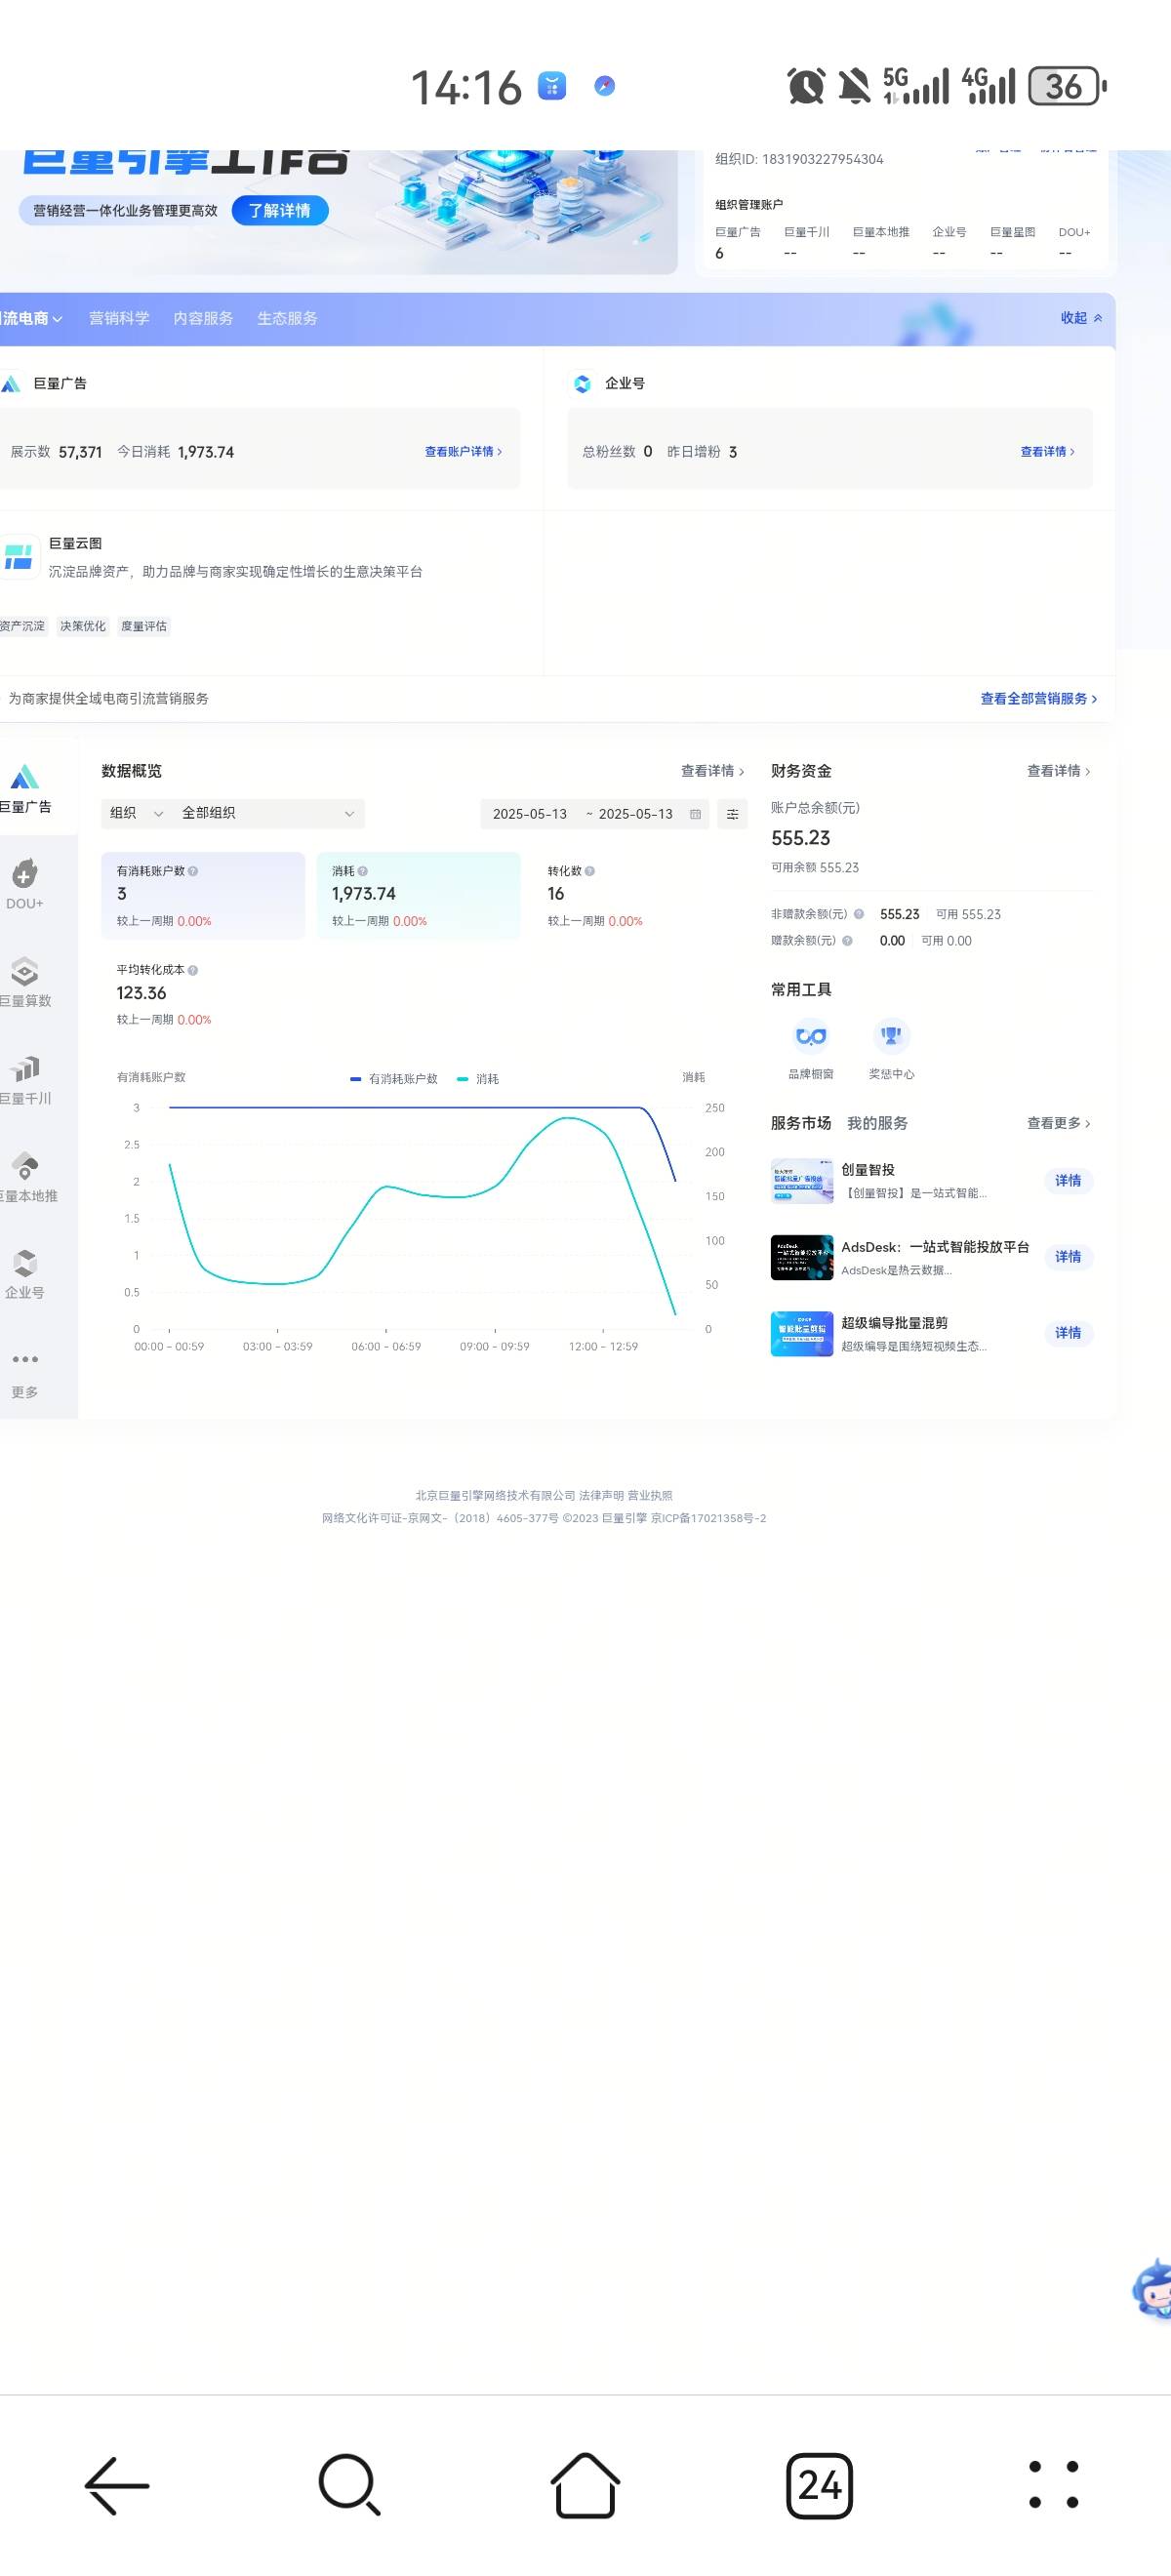
Task: Click 详情 button for 创量智投
Action: pyautogui.click(x=1068, y=1181)
